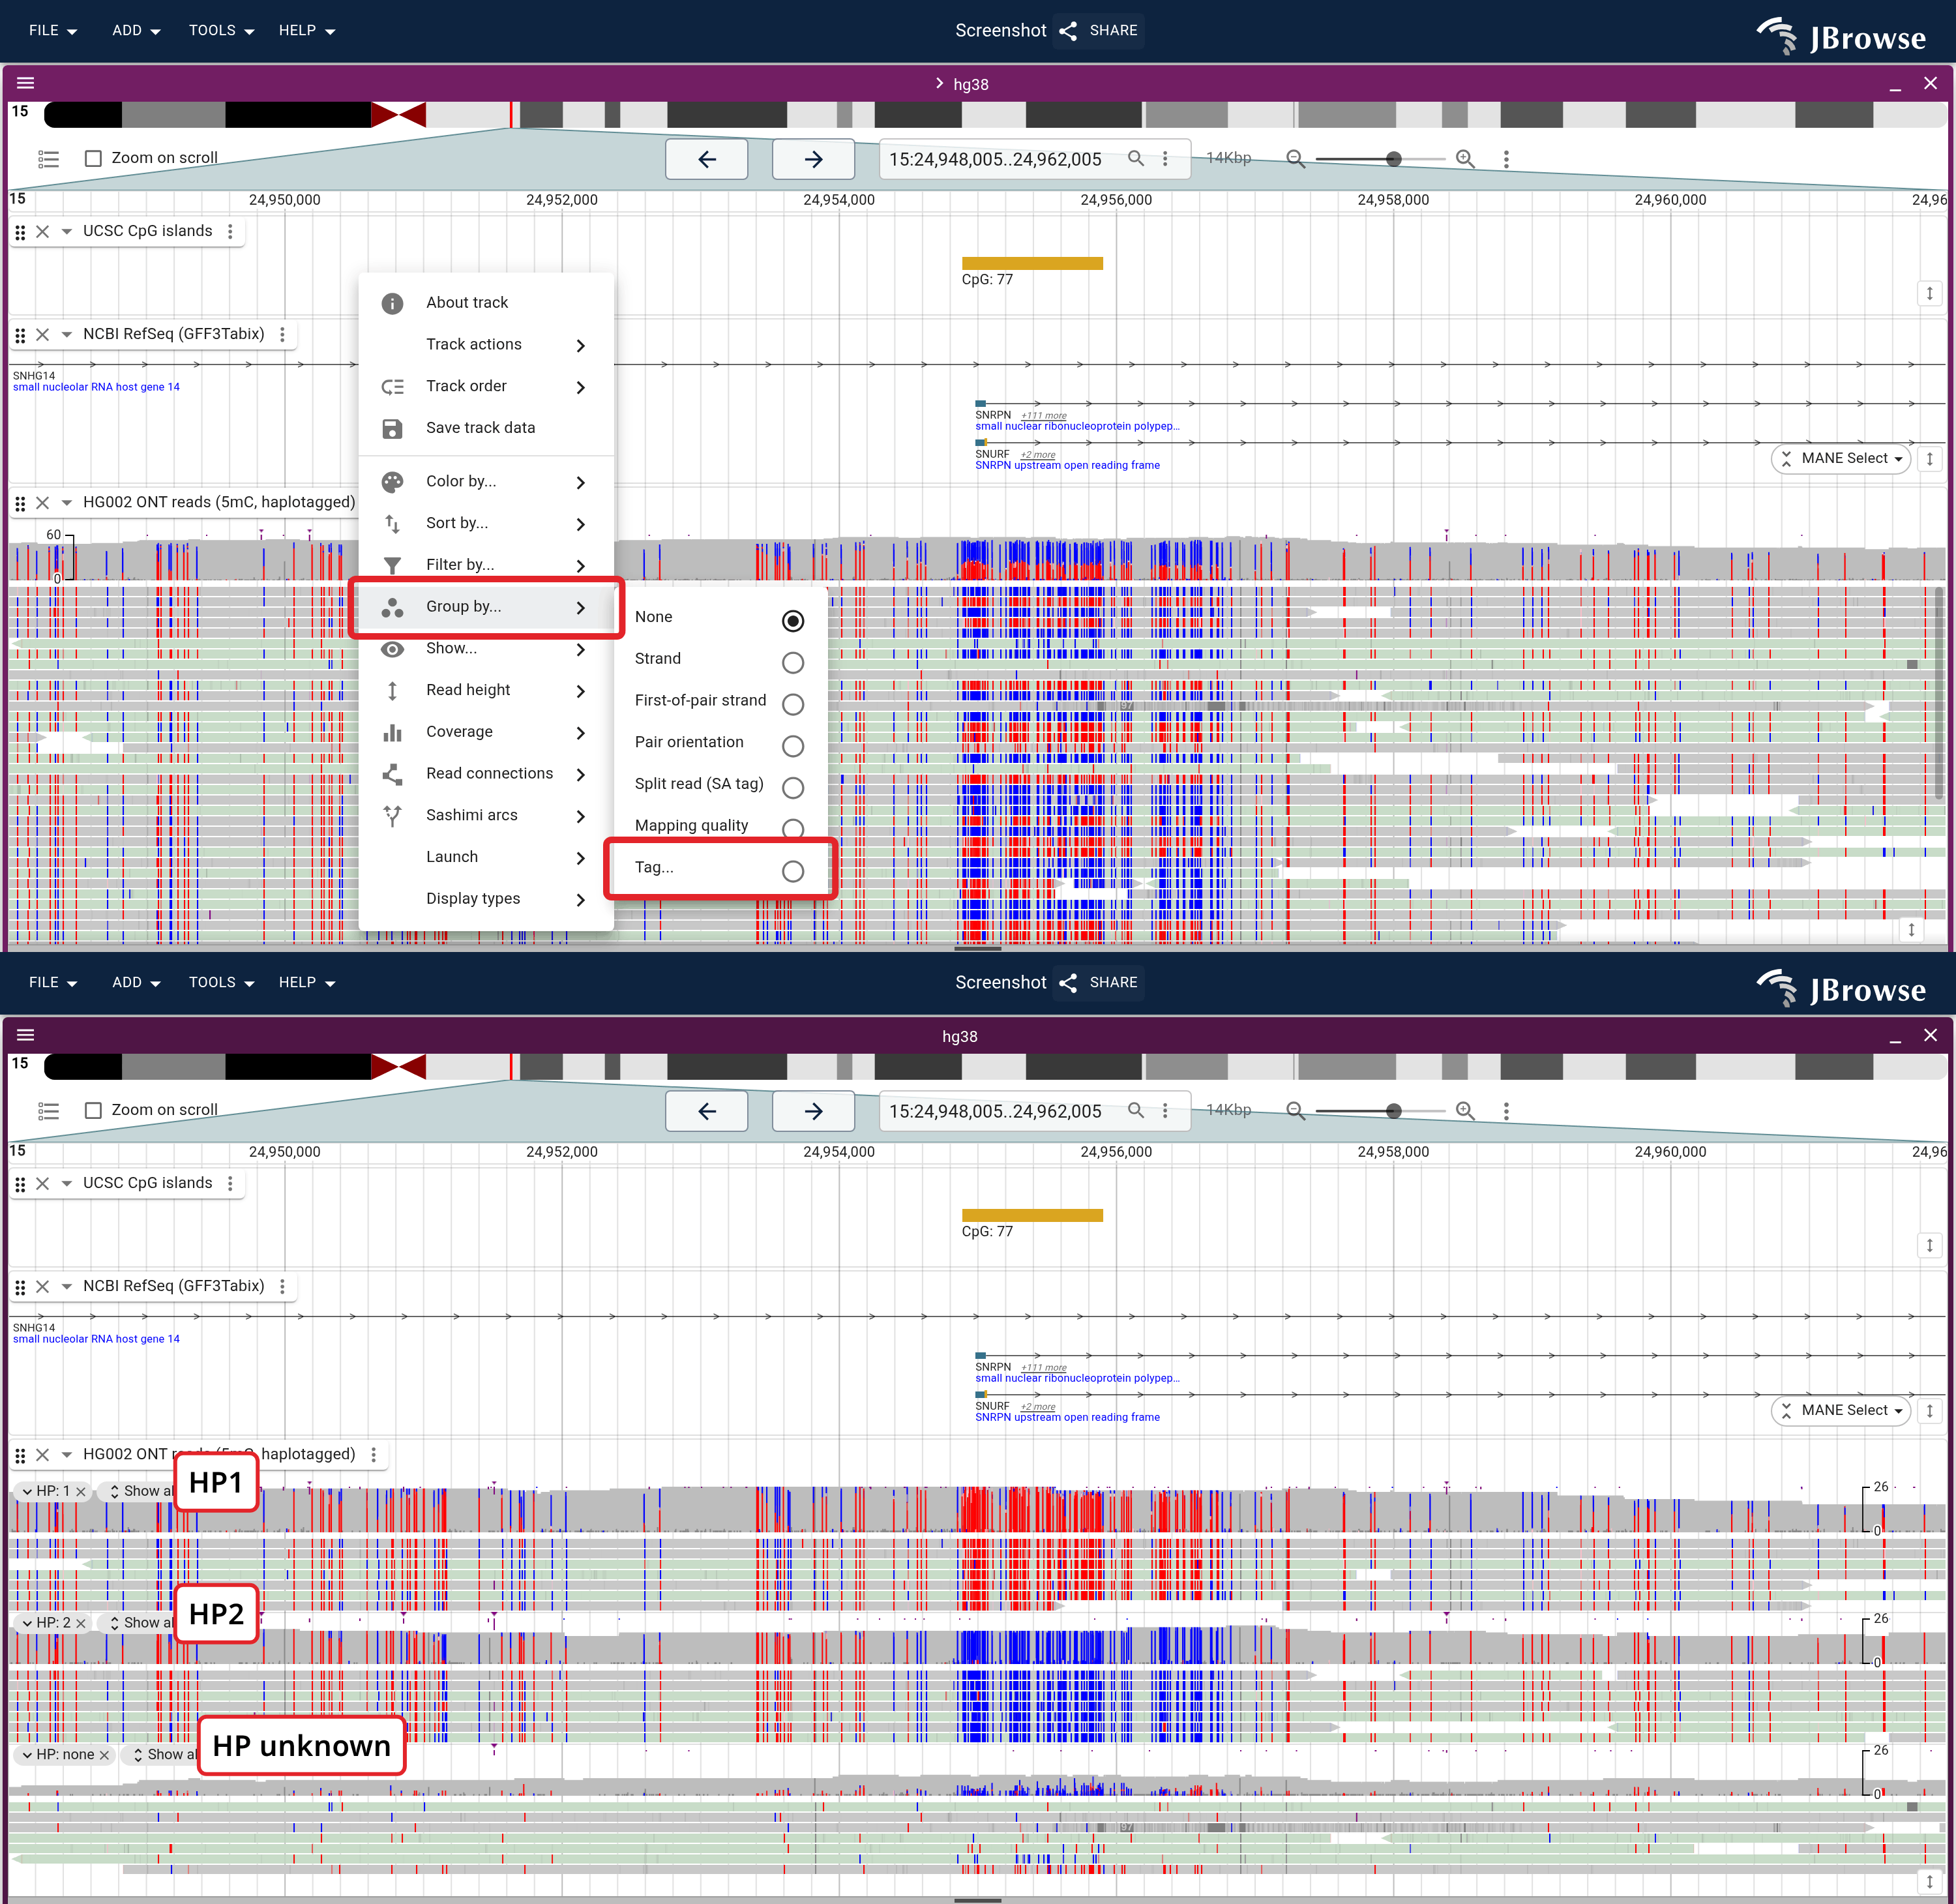This screenshot has height=1904, width=1956.
Task: Select Pair orientation radio option
Action: click(793, 746)
